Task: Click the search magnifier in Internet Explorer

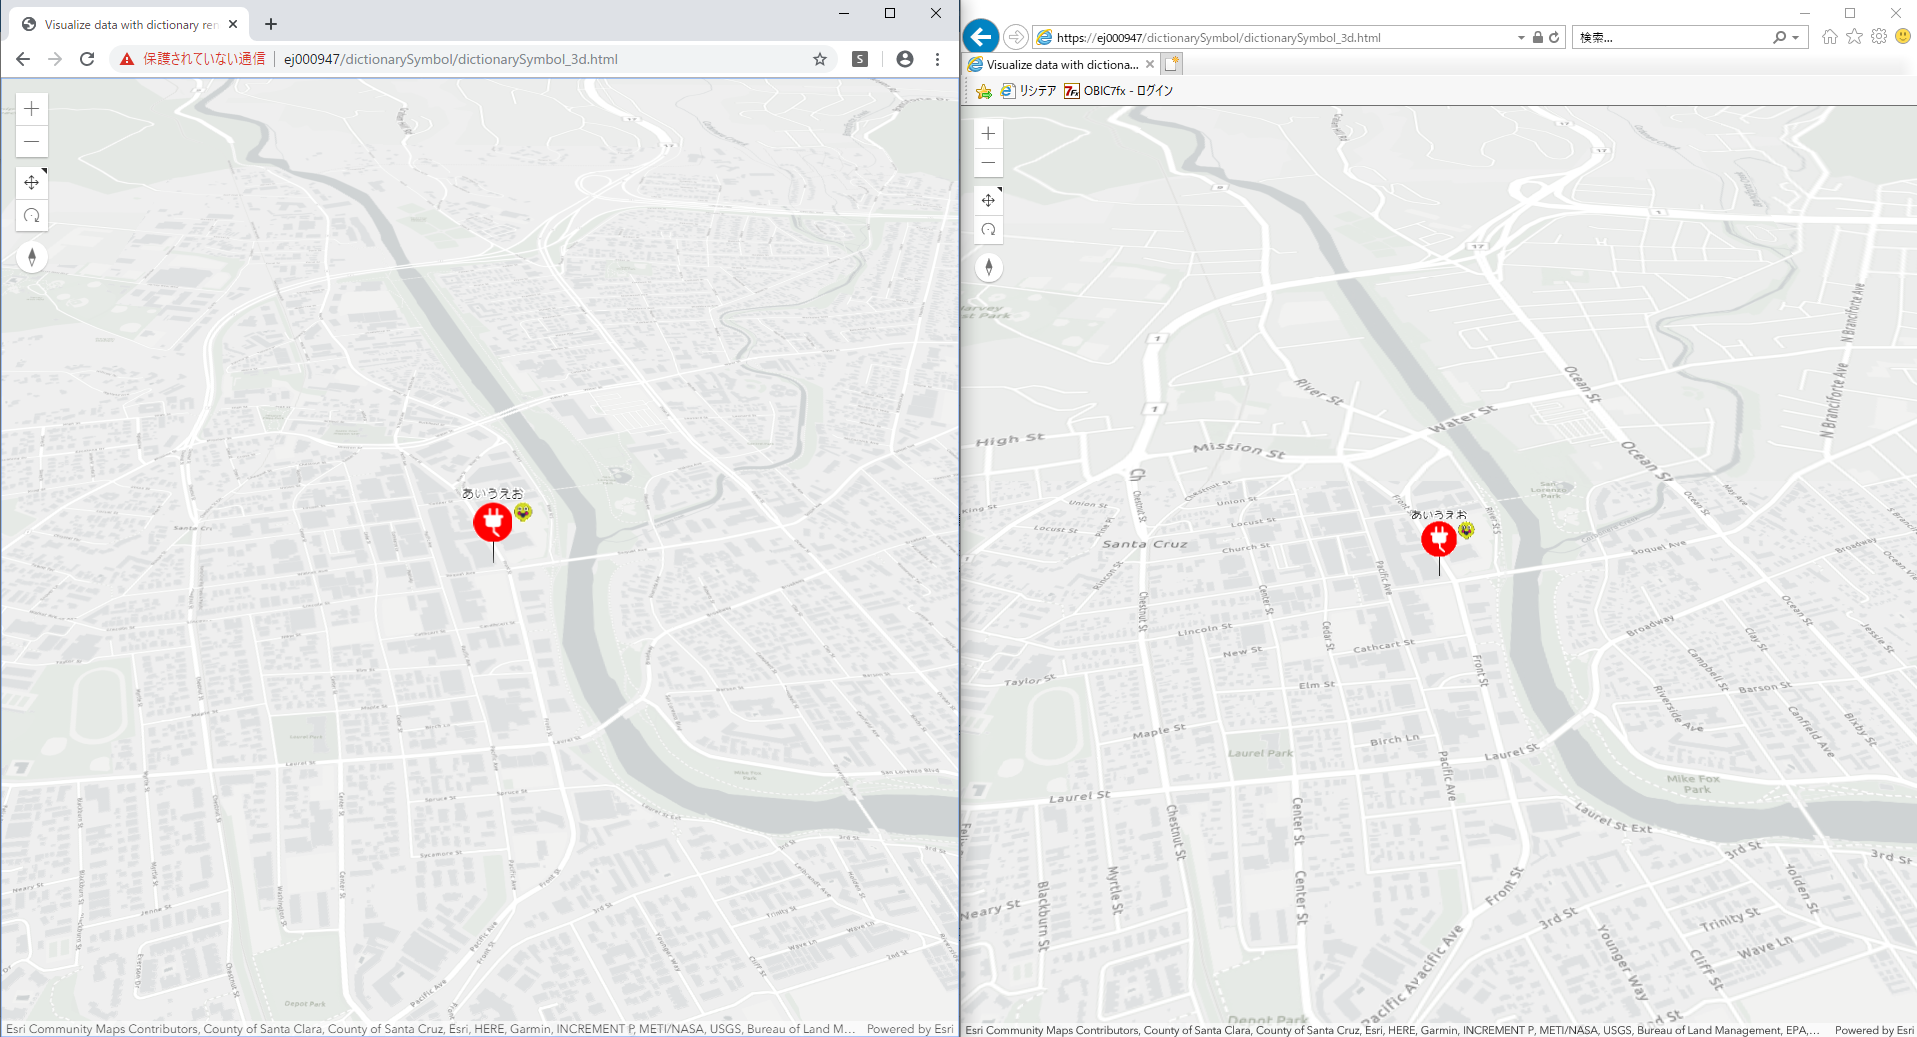Action: pos(1780,38)
